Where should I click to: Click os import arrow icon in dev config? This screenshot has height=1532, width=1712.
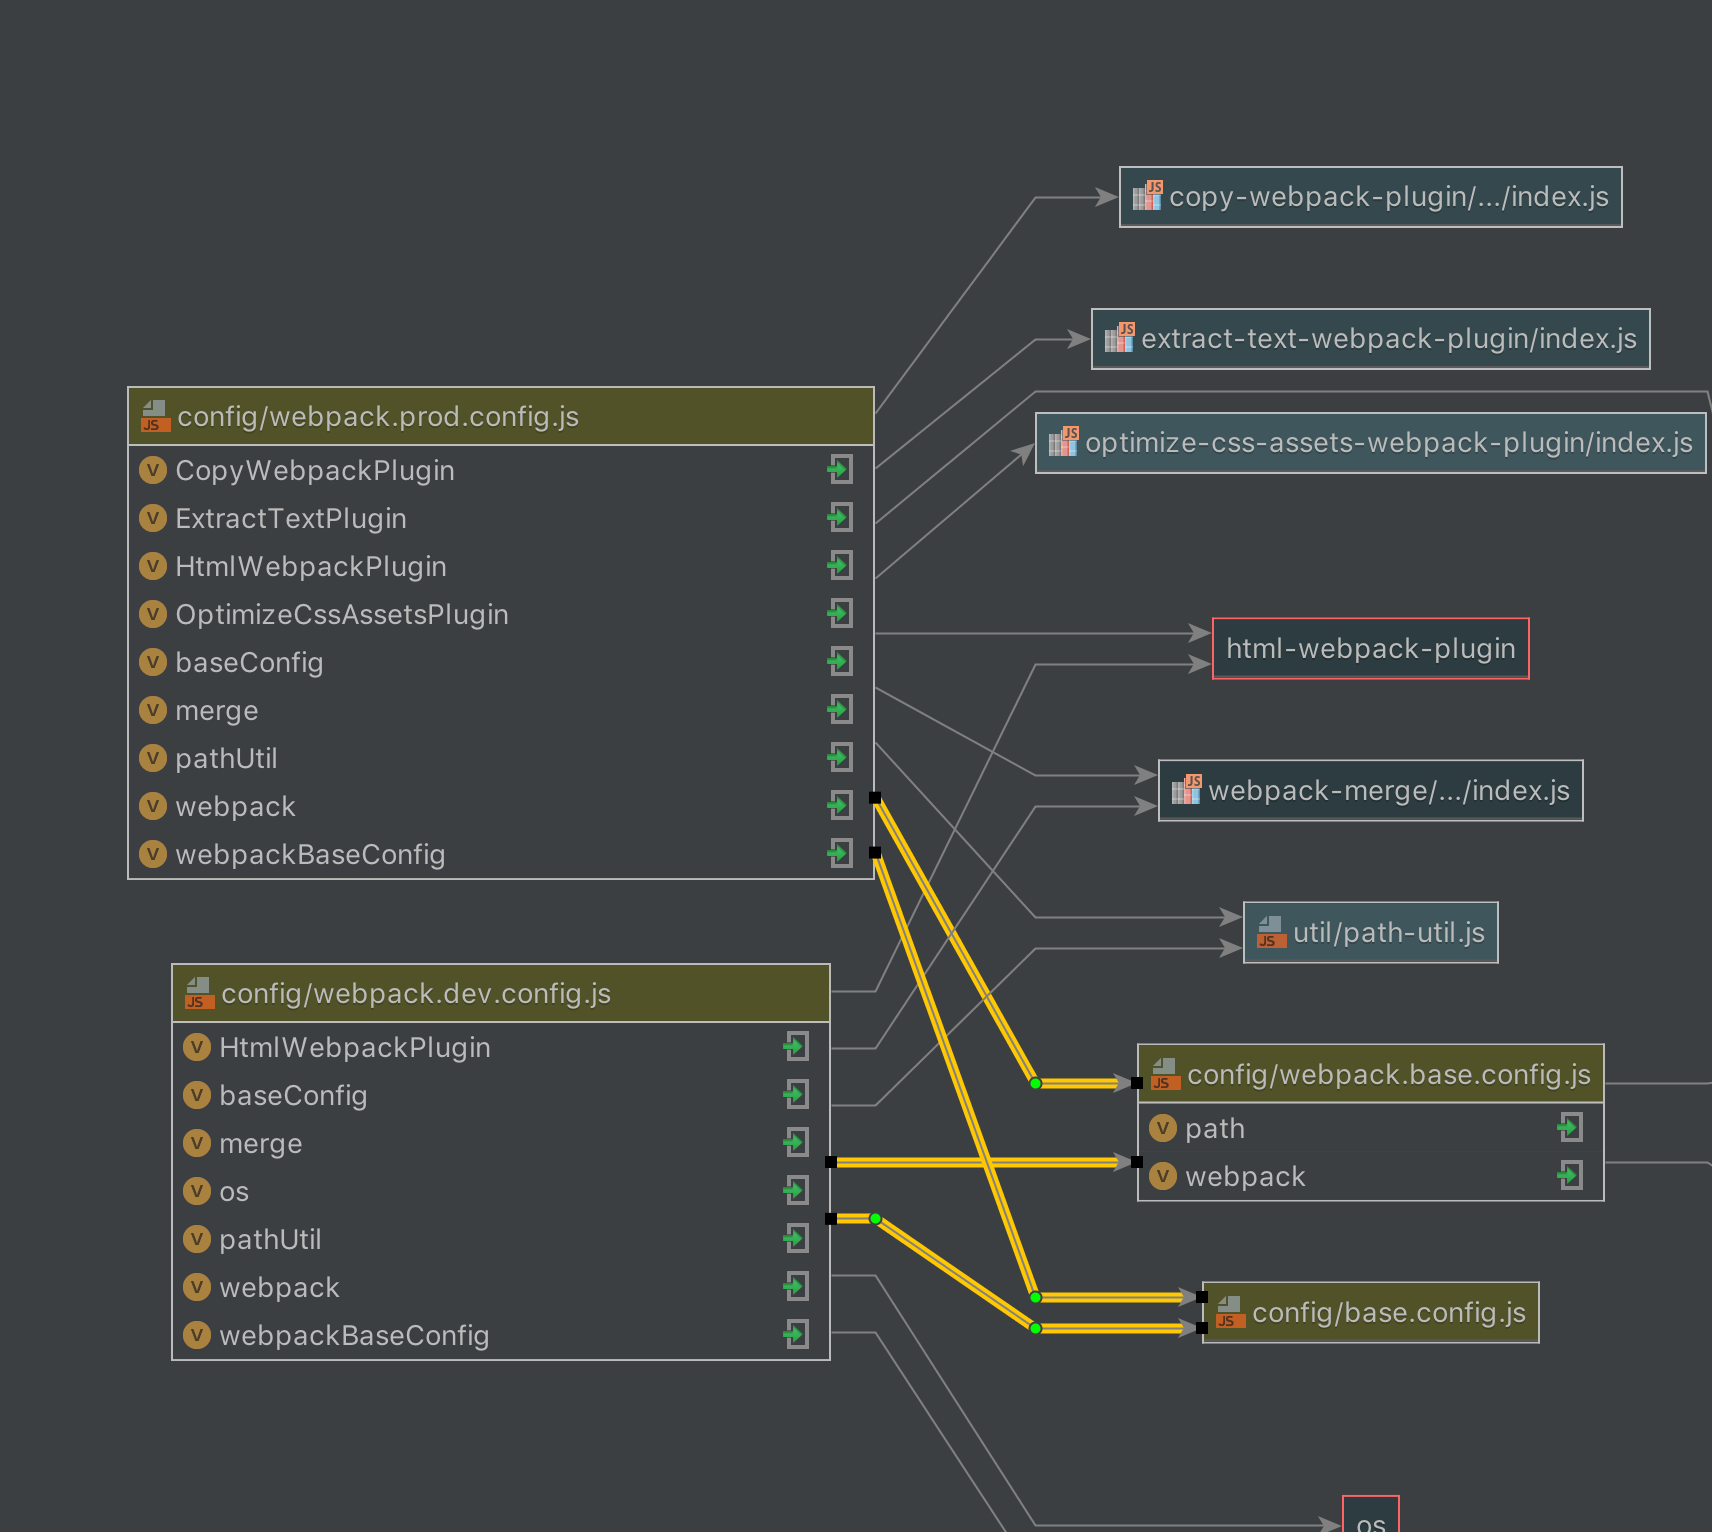(x=796, y=1190)
